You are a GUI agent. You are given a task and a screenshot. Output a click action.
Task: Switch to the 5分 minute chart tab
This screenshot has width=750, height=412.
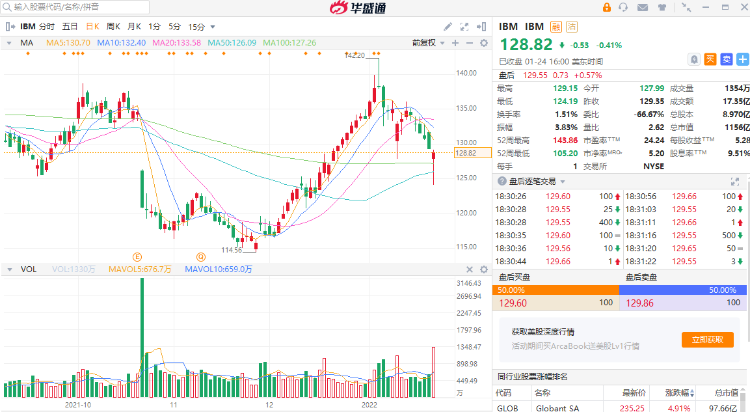174,26
